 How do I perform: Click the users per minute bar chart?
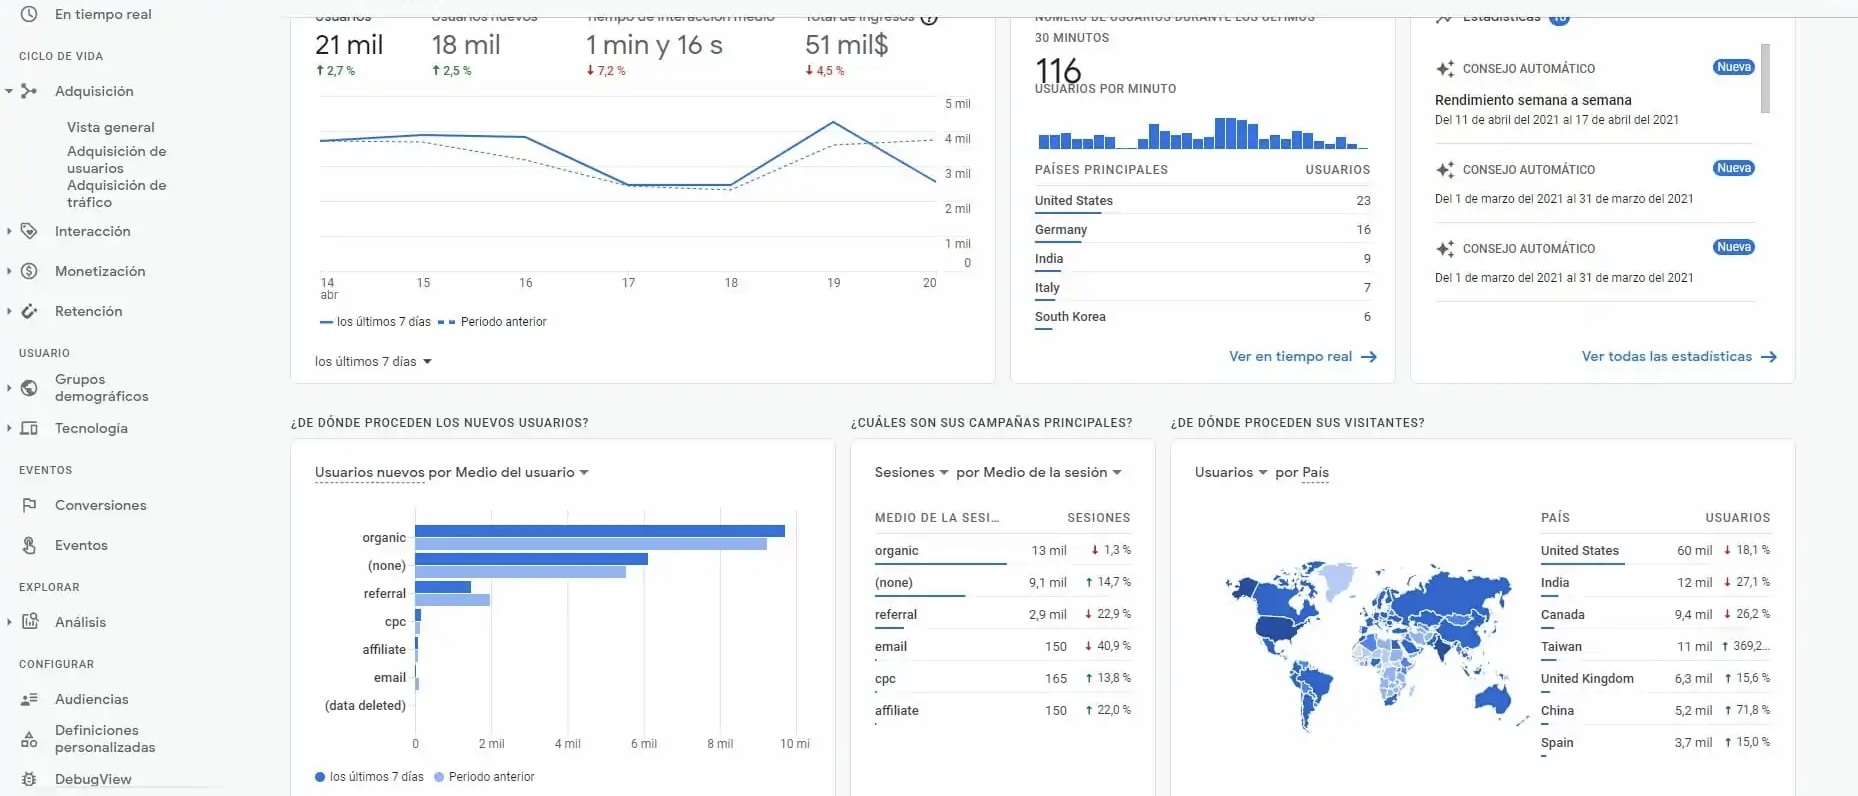[1202, 133]
